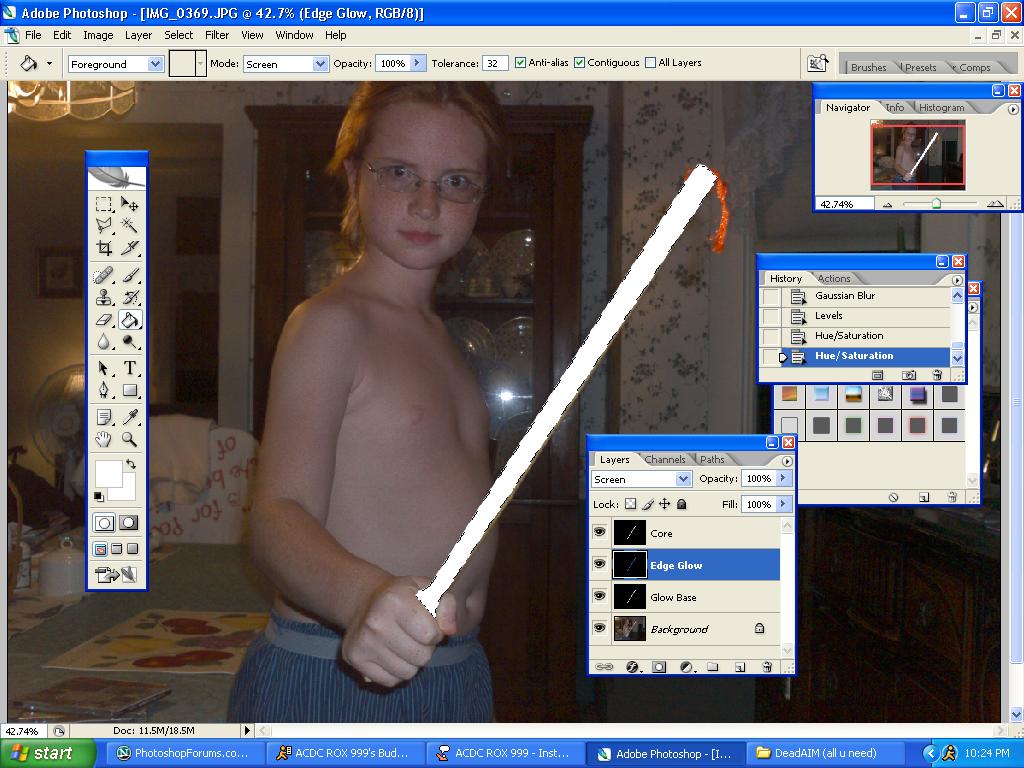Pick the Eyedropper tool

click(x=130, y=416)
